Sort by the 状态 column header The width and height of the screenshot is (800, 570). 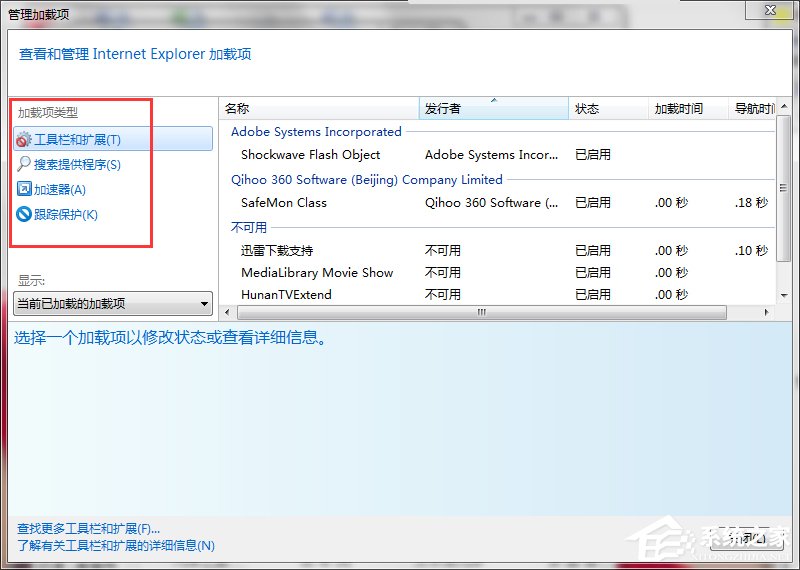(608, 108)
